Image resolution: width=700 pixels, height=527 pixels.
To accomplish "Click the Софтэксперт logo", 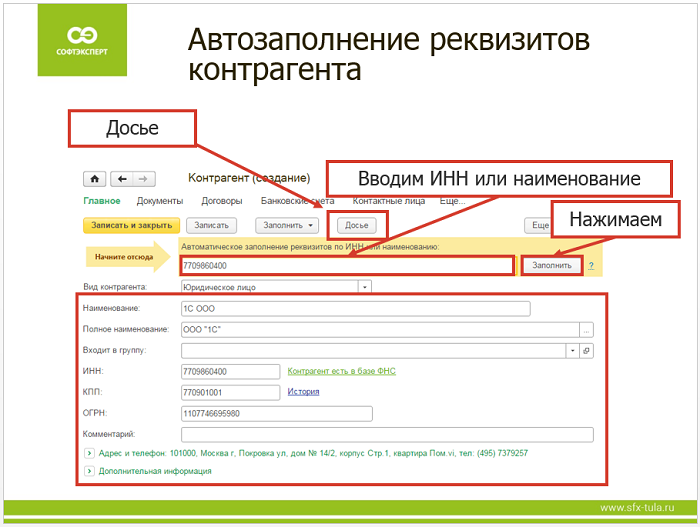I will (82, 40).
